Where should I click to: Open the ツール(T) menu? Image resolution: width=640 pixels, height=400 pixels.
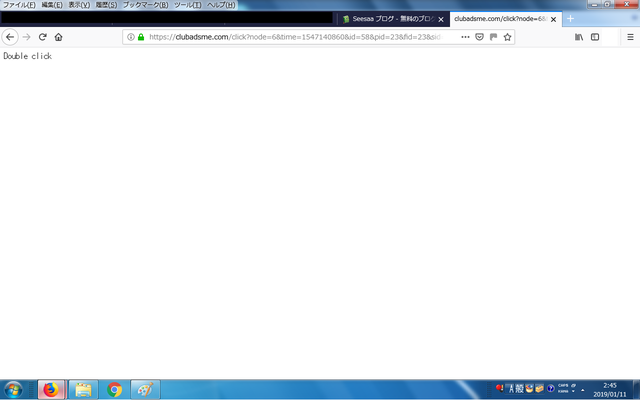pyautogui.click(x=187, y=5)
